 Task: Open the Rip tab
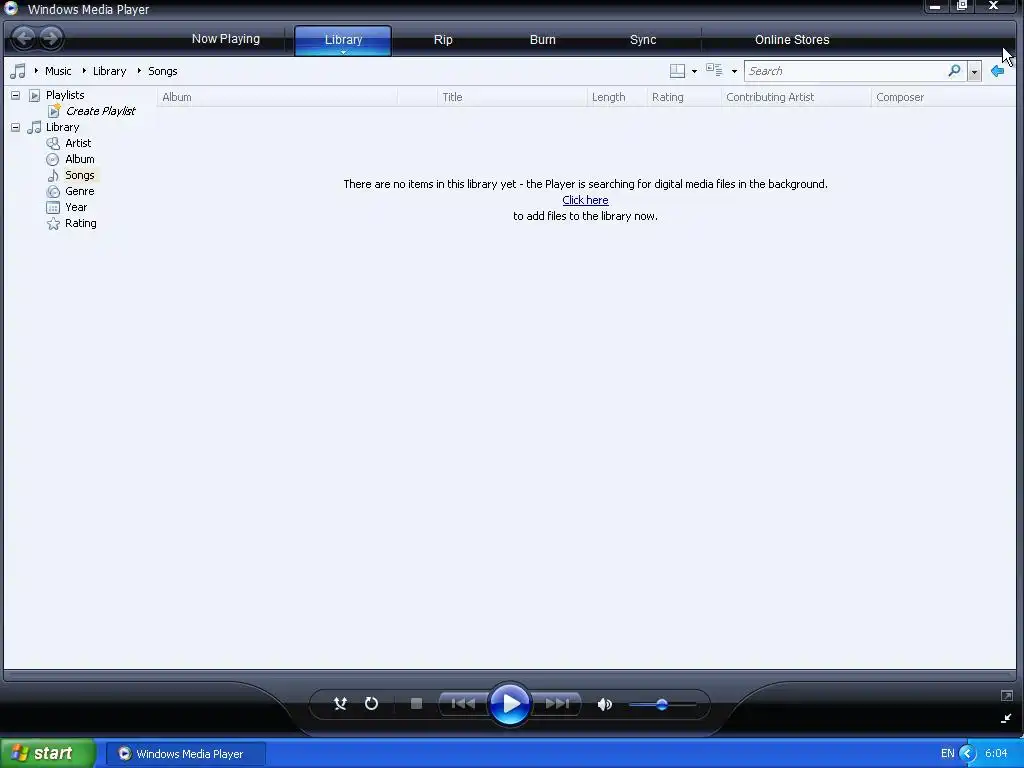(443, 40)
